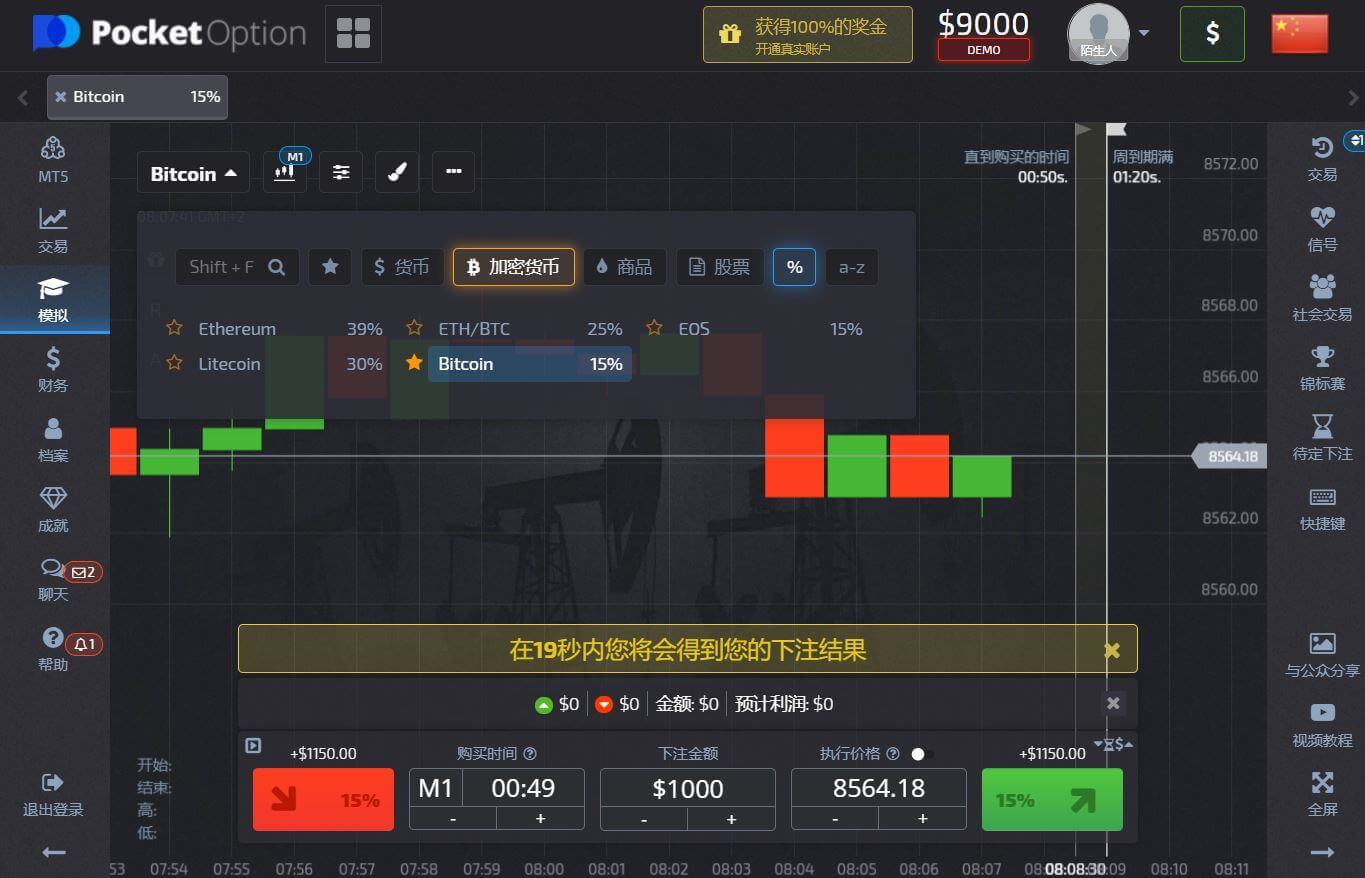Toggle 全屏 fullscreen mode

[x=1322, y=794]
